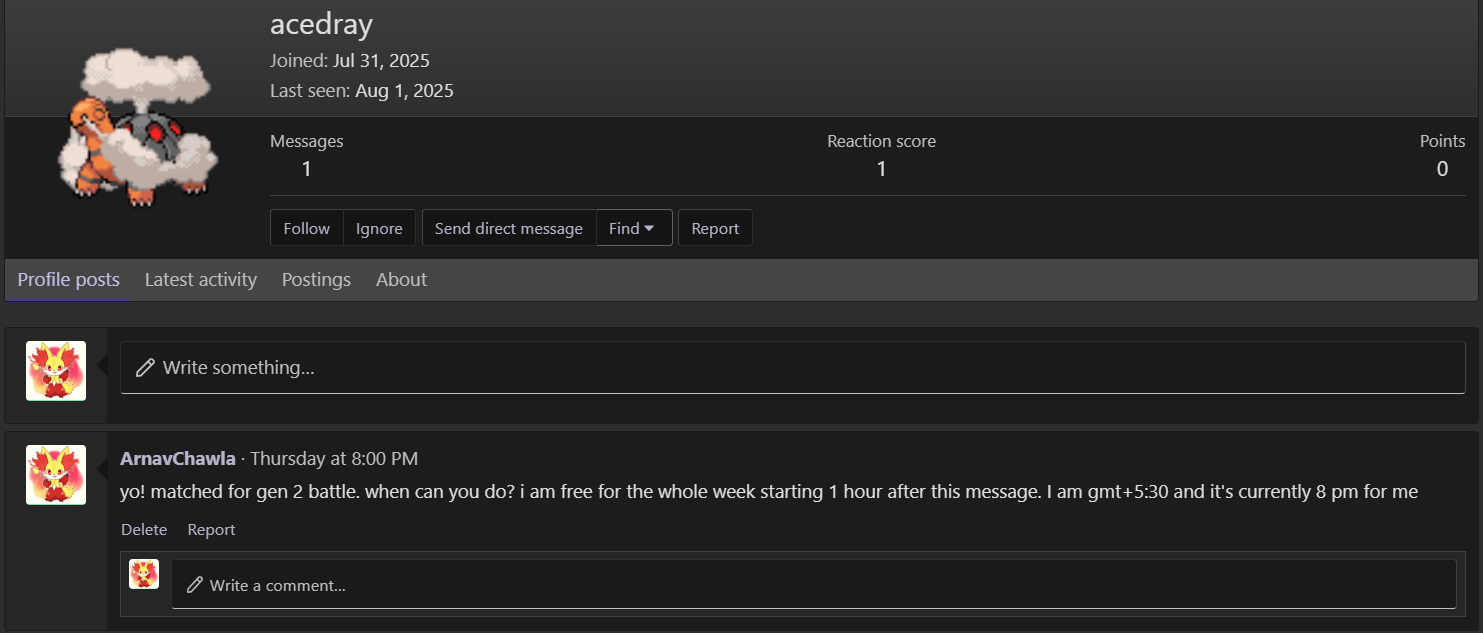Click the Joined date Jul 31, 2025

[381, 61]
